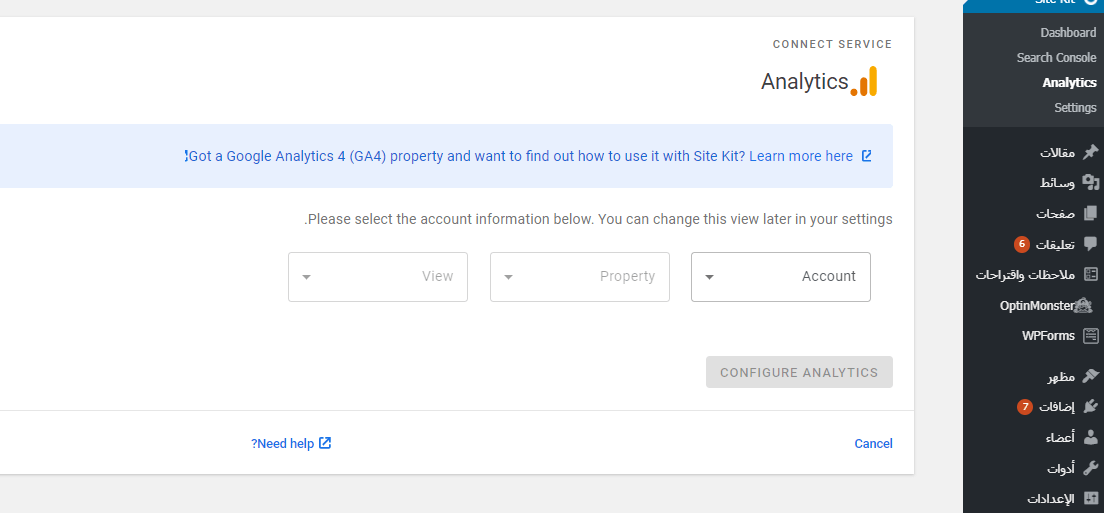Screen dimensions: 1104x513
Task: Click the pages icon next to صفحات
Action: click(1090, 213)
